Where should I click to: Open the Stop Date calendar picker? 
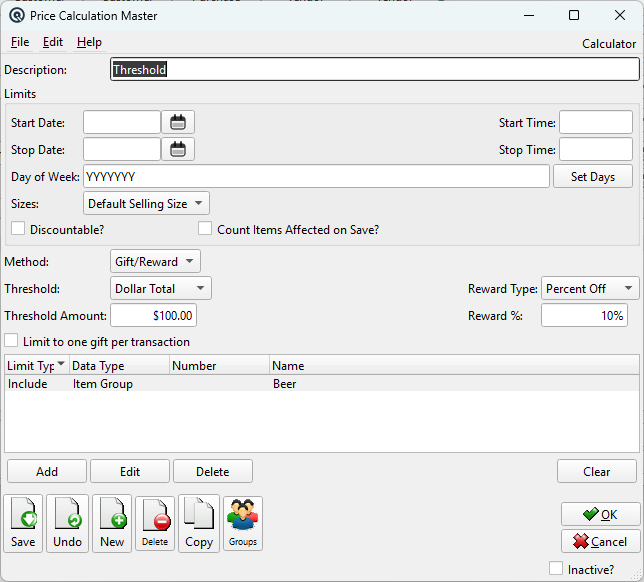coord(178,150)
